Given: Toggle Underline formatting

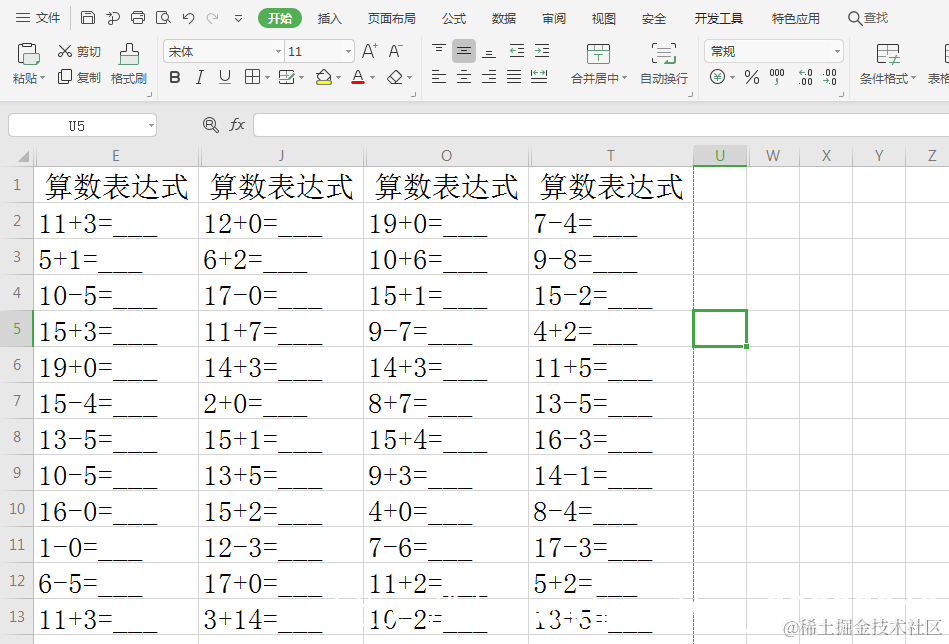Looking at the screenshot, I should tap(225, 77).
